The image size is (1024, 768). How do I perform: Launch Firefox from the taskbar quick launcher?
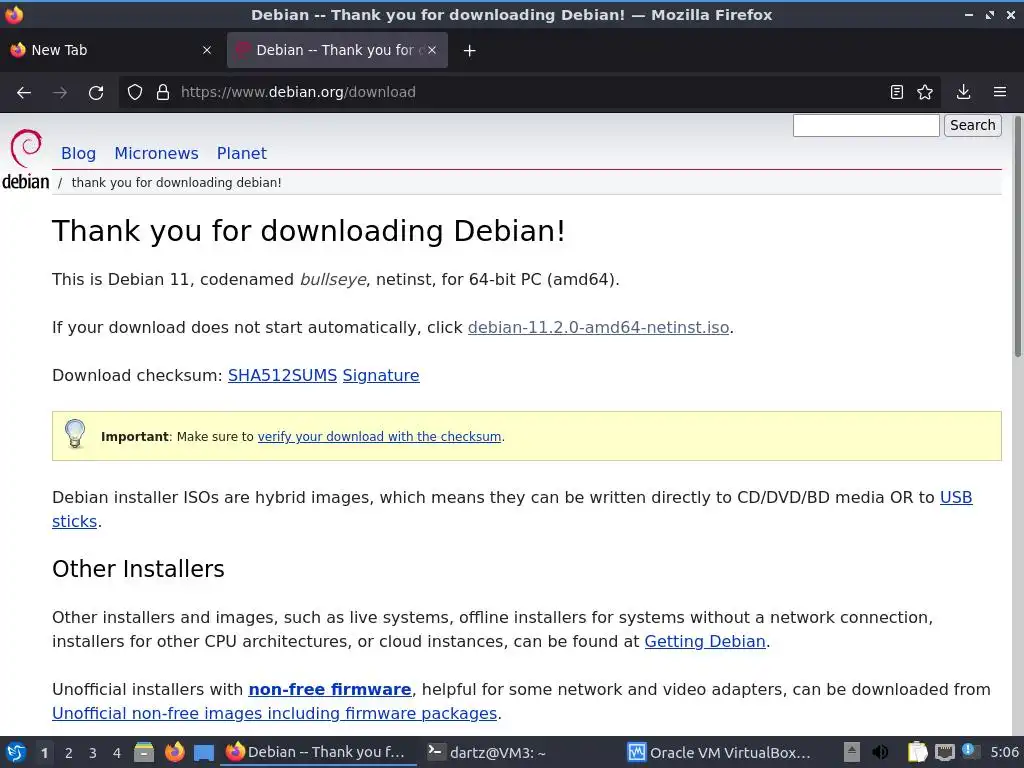pyautogui.click(x=174, y=752)
